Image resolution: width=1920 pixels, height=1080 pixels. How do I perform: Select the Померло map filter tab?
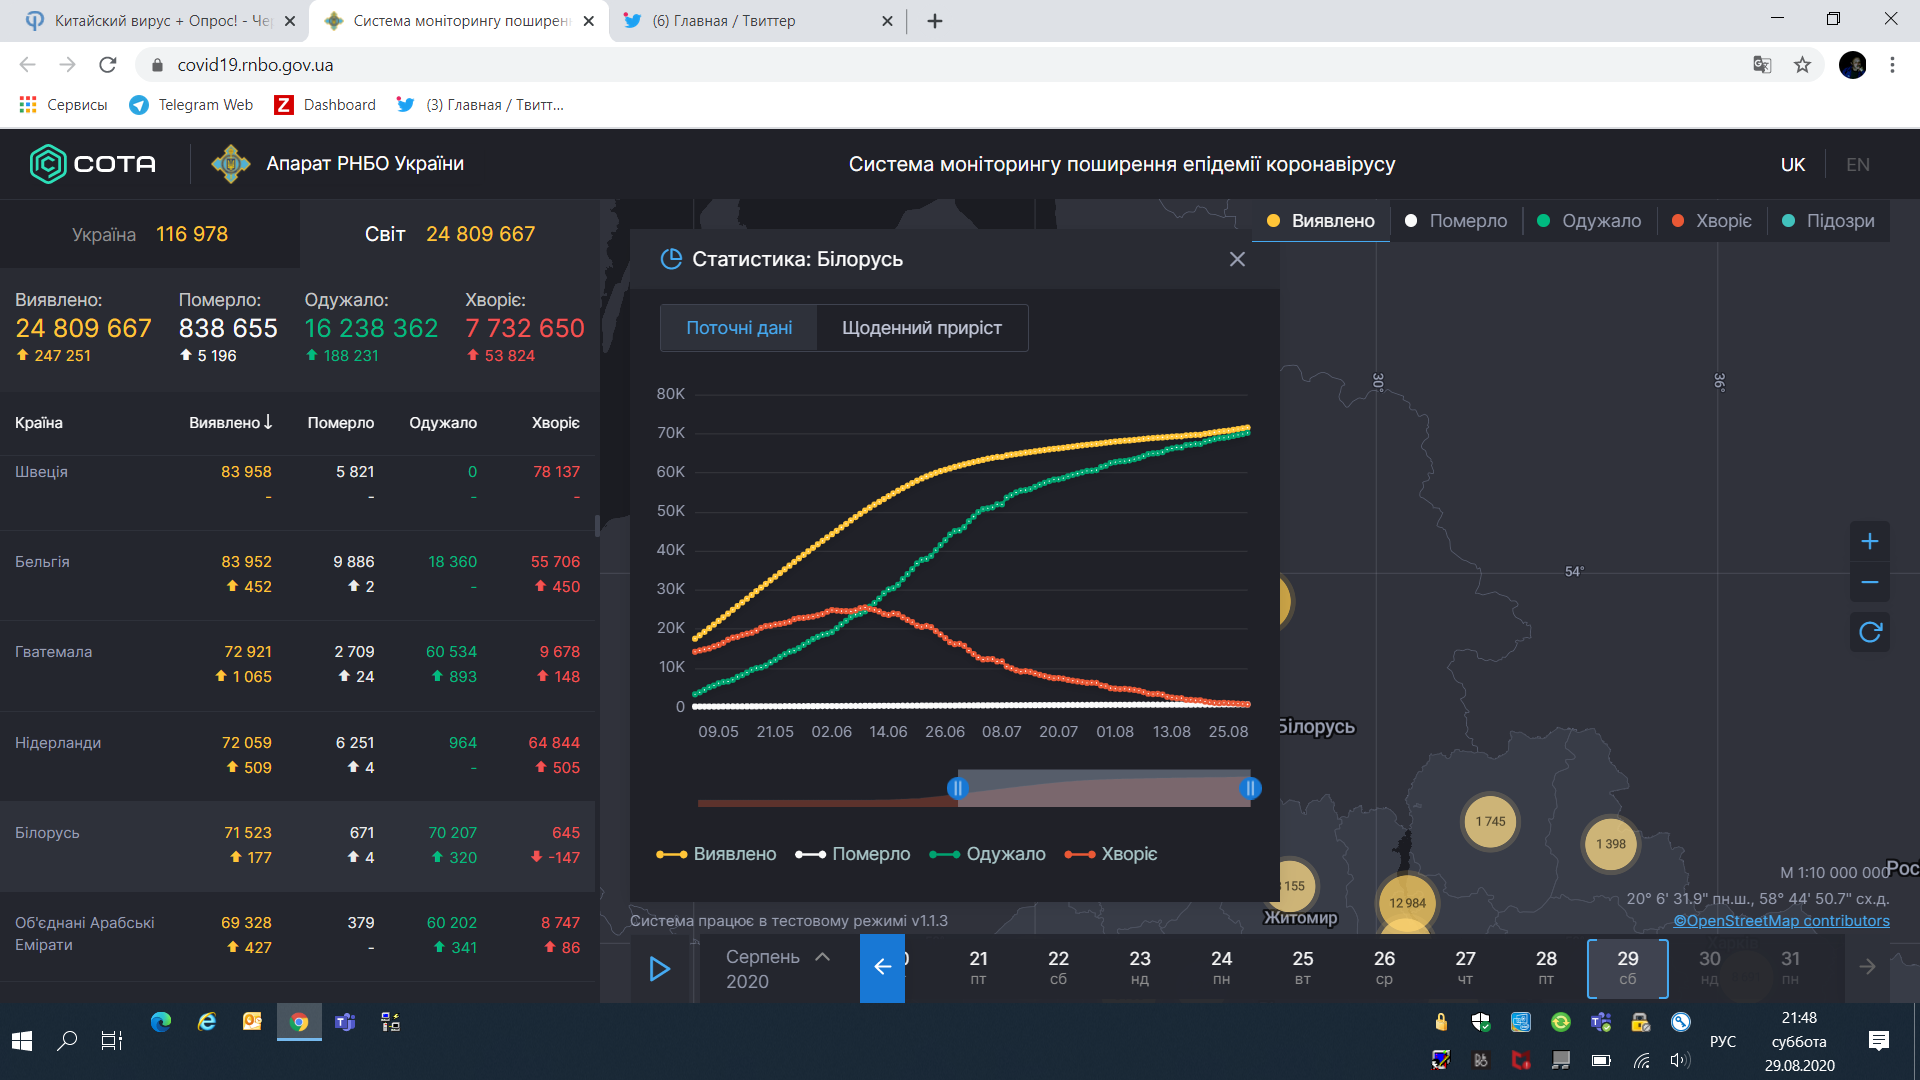pyautogui.click(x=1455, y=221)
